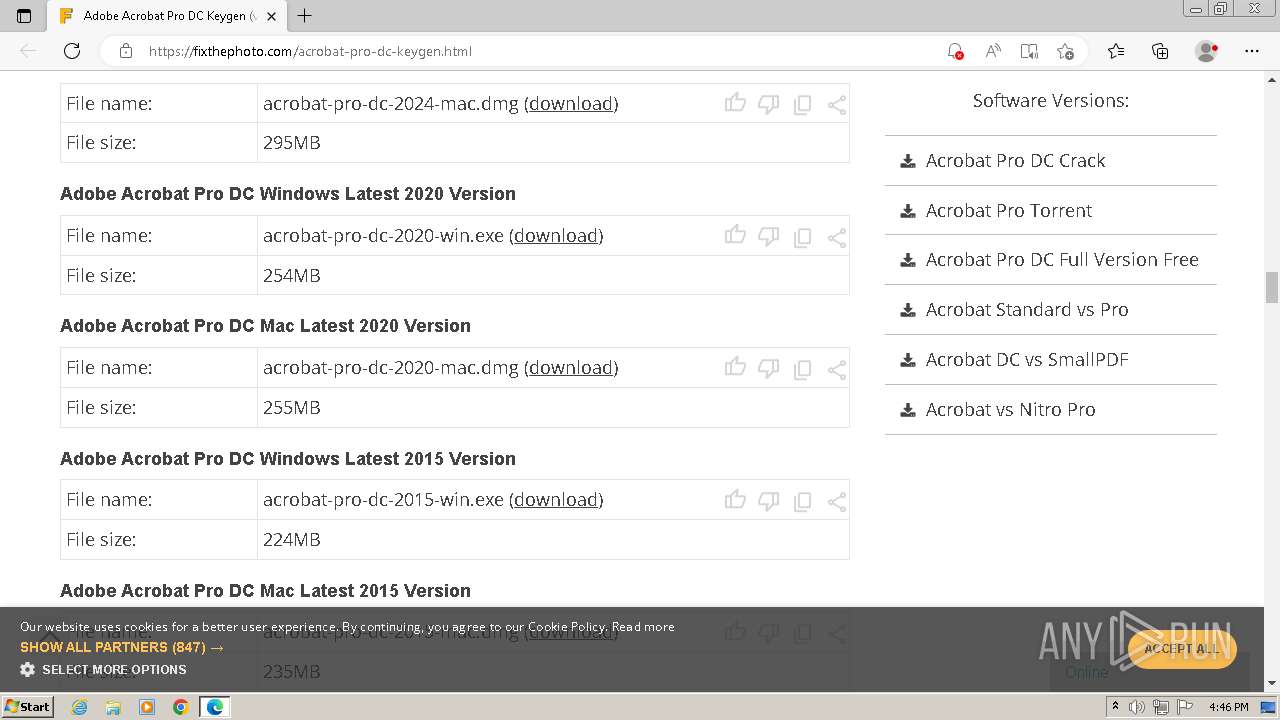Like the acrobat-pro-dc-2020-mac.dmg file

pos(735,366)
